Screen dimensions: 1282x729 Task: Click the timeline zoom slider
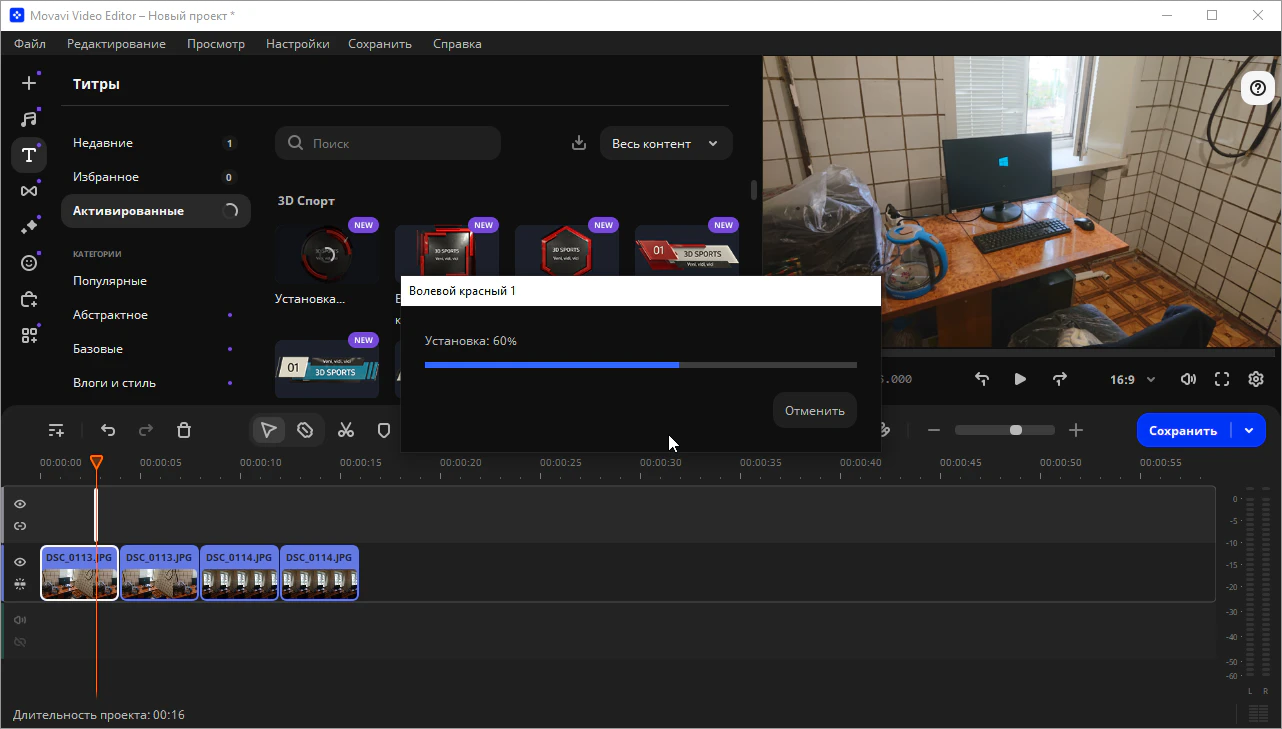1004,430
